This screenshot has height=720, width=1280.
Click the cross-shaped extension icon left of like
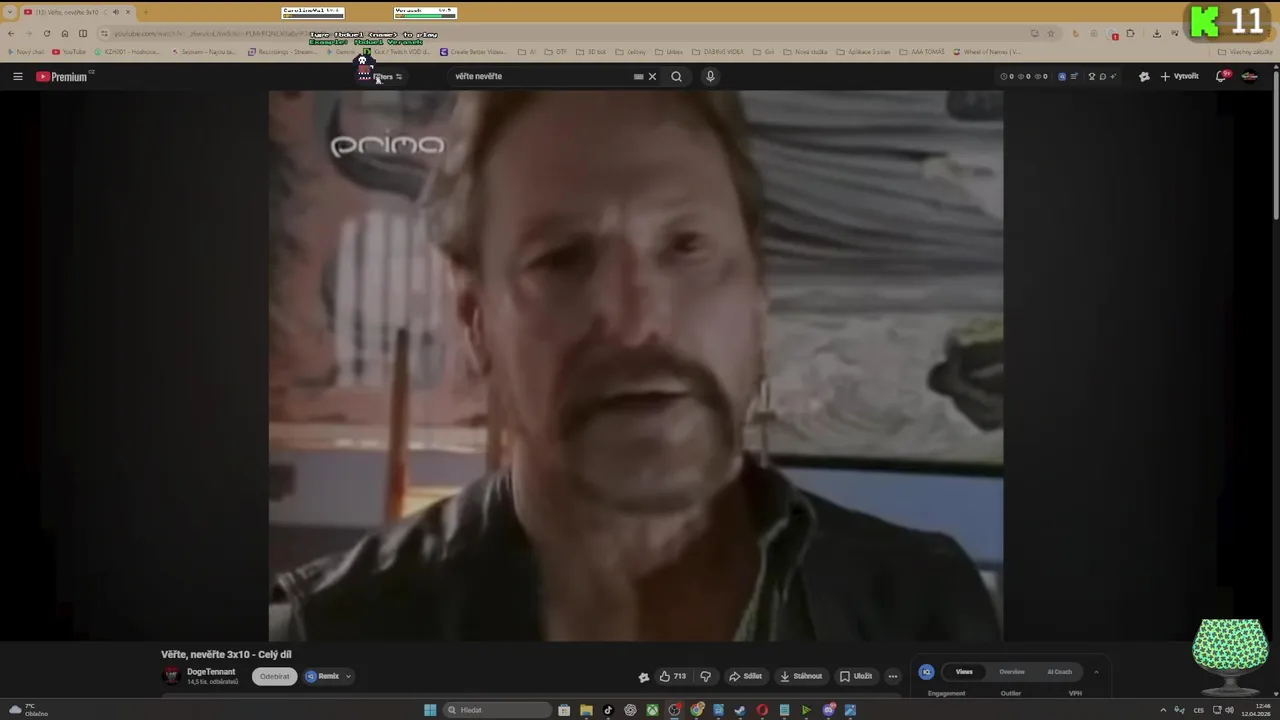coord(644,676)
